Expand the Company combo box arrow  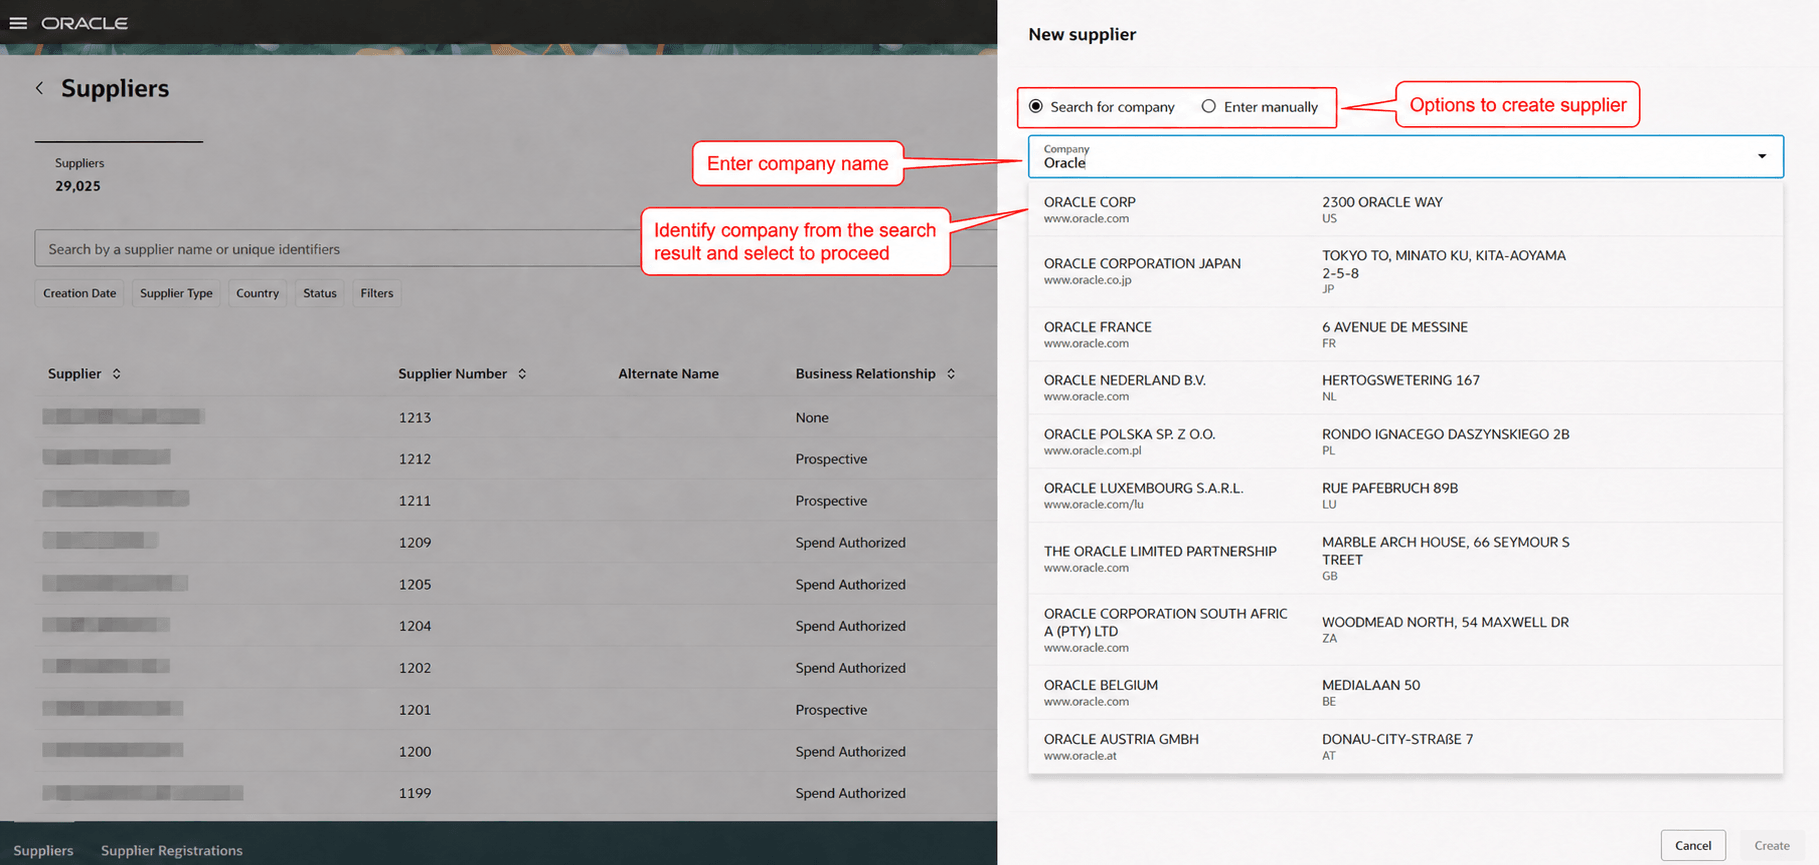pyautogui.click(x=1762, y=156)
